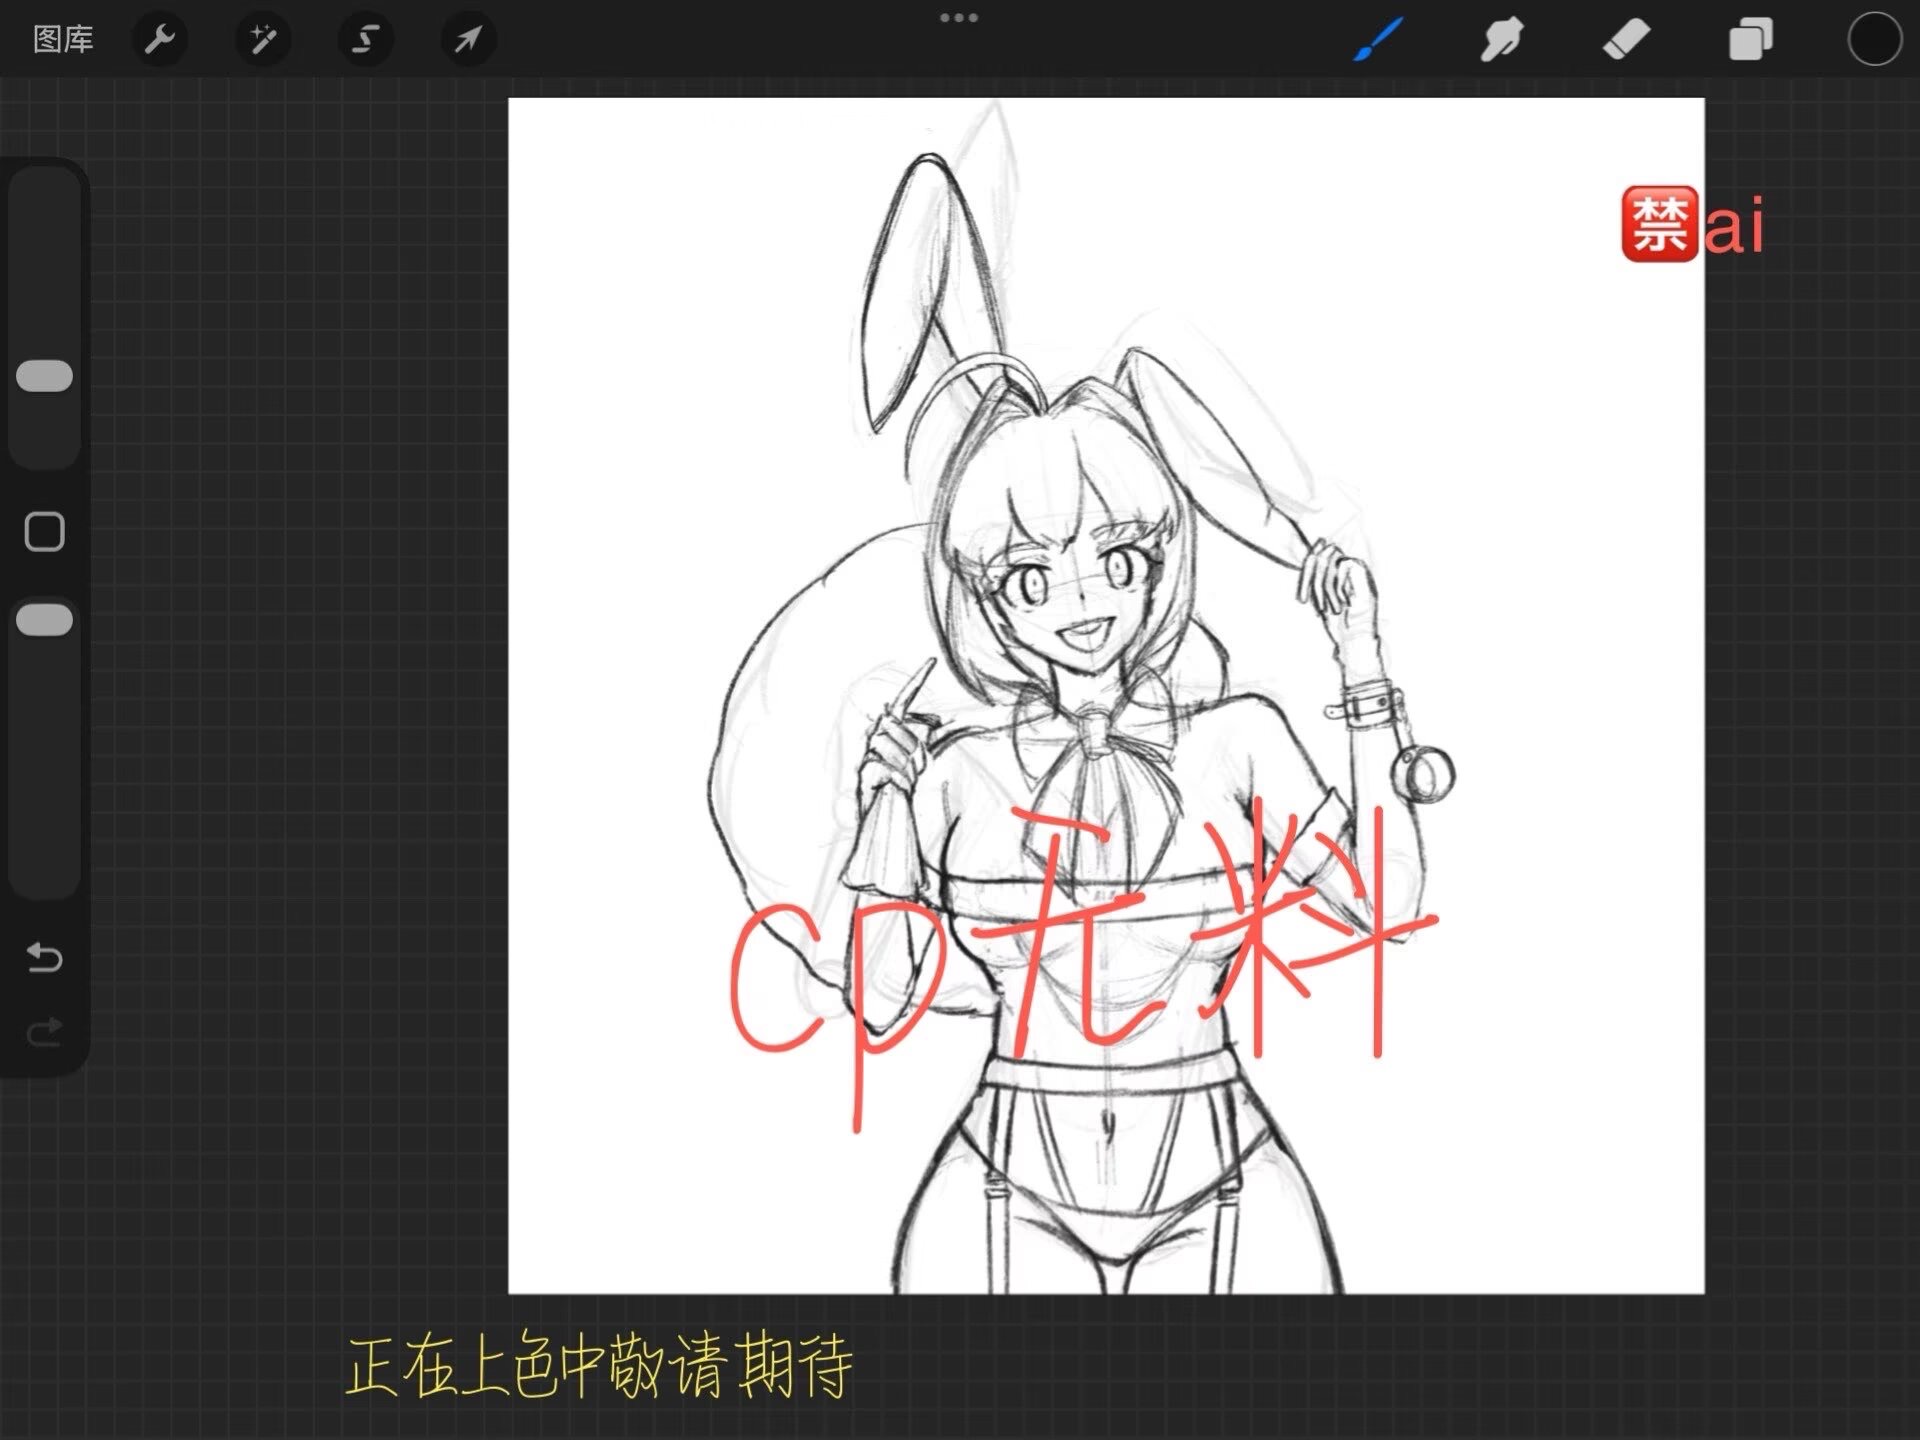
Task: Click the red 禁 emoji sticker
Action: (1659, 224)
